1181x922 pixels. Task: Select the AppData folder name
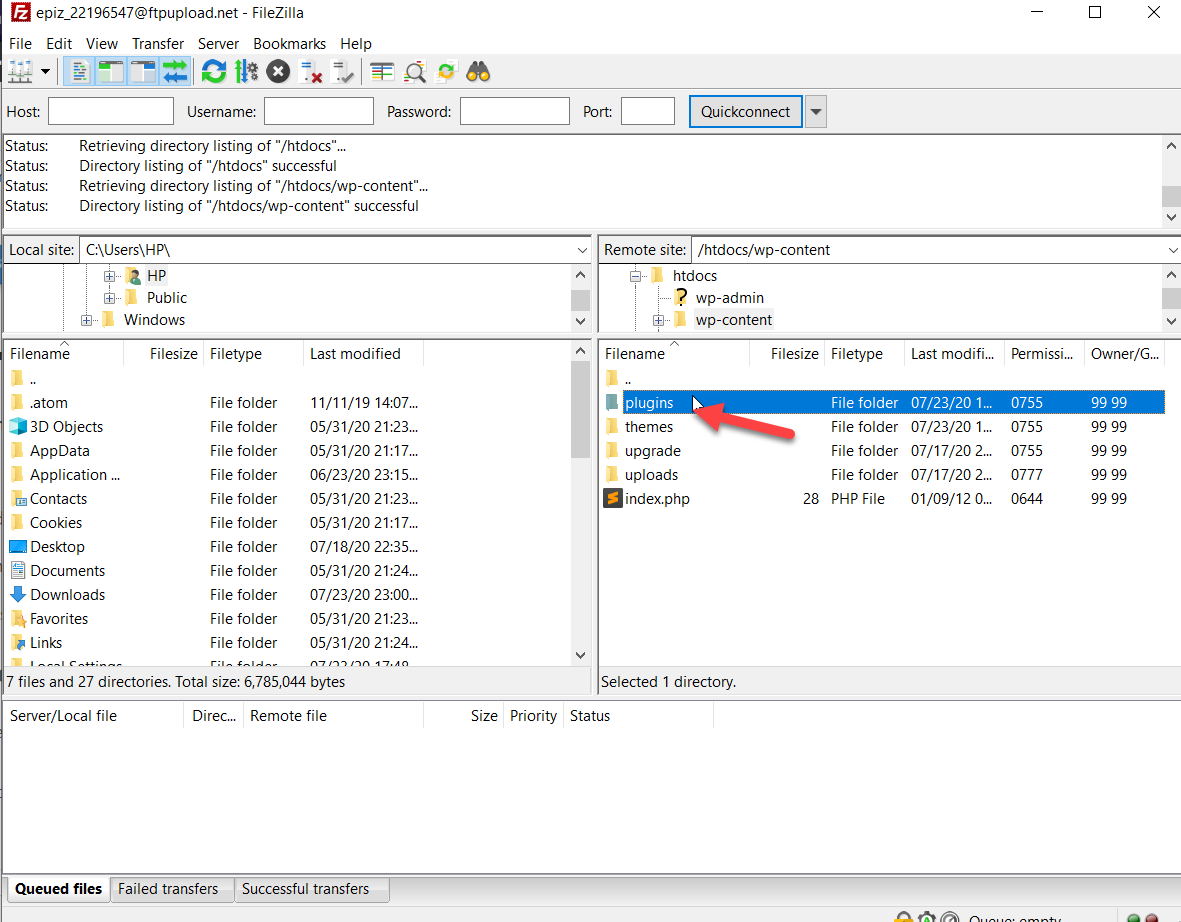click(x=60, y=450)
